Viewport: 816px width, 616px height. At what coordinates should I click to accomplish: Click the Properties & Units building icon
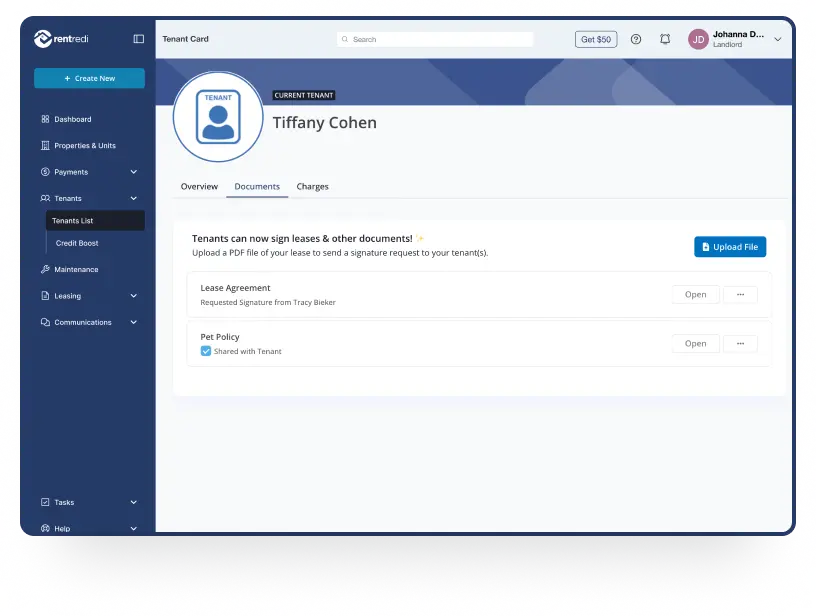45,146
